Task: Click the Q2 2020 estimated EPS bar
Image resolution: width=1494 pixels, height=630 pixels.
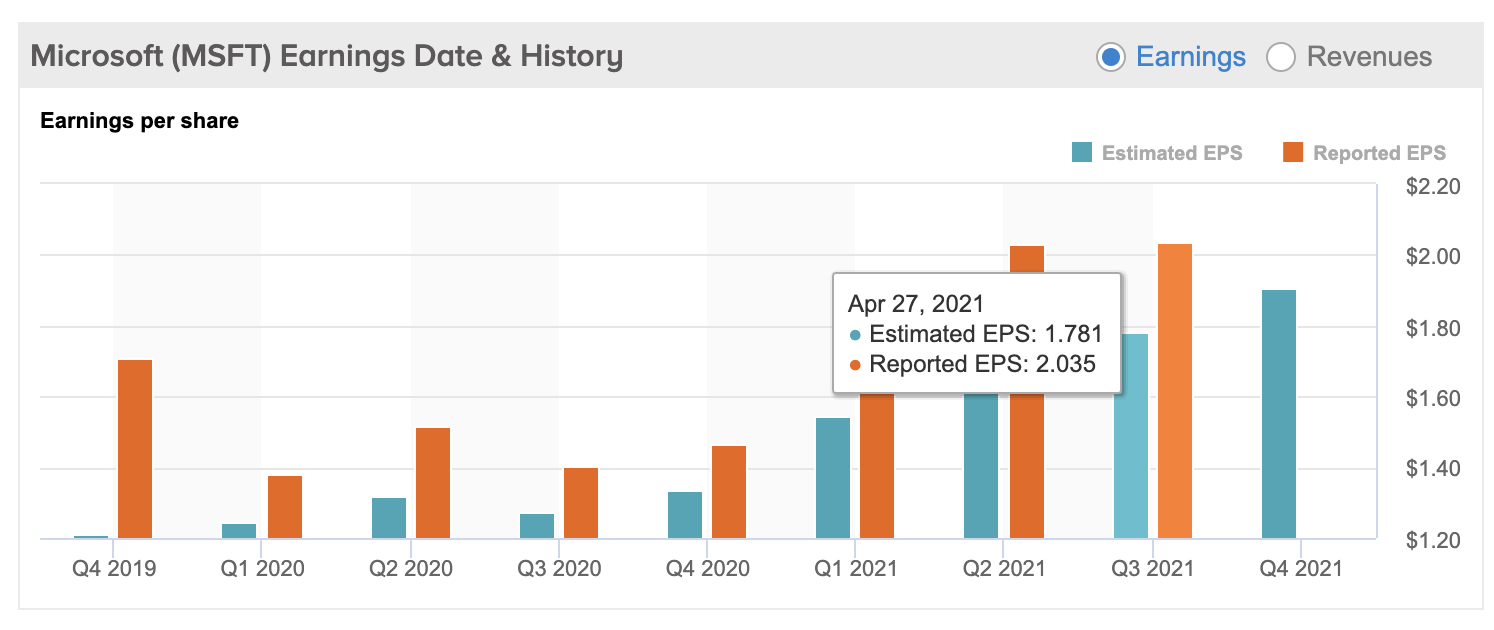Action: 389,518
